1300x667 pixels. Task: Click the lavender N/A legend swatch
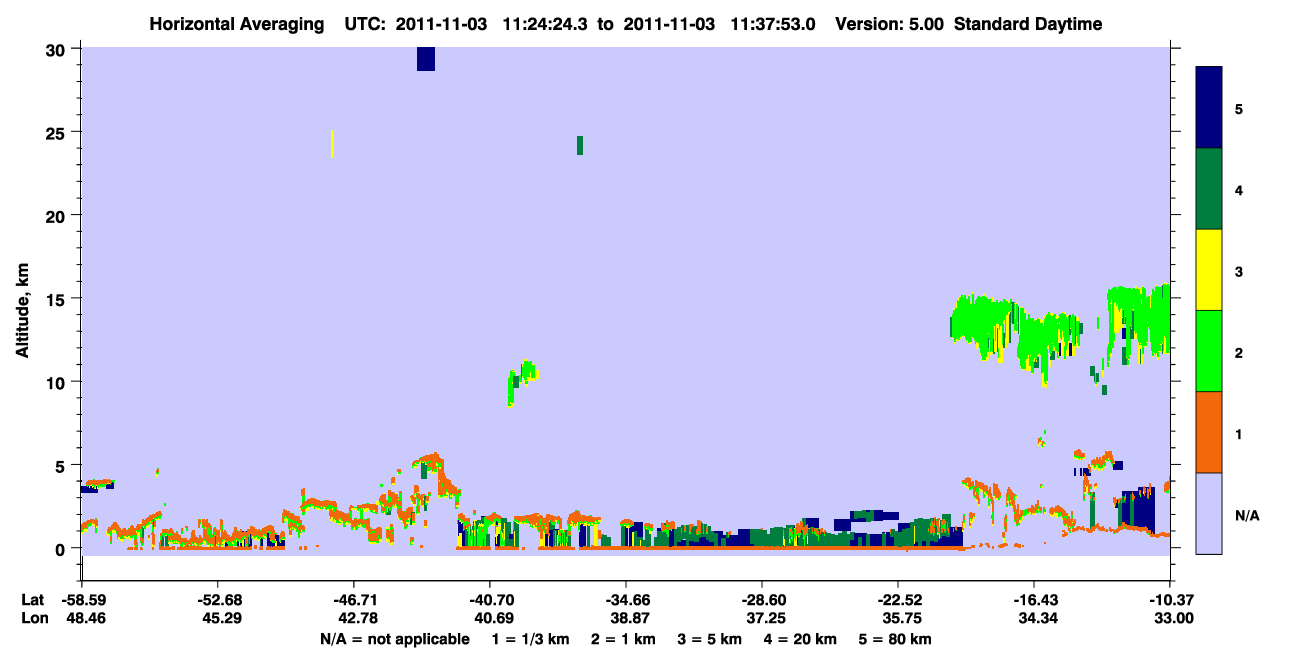[1209, 513]
